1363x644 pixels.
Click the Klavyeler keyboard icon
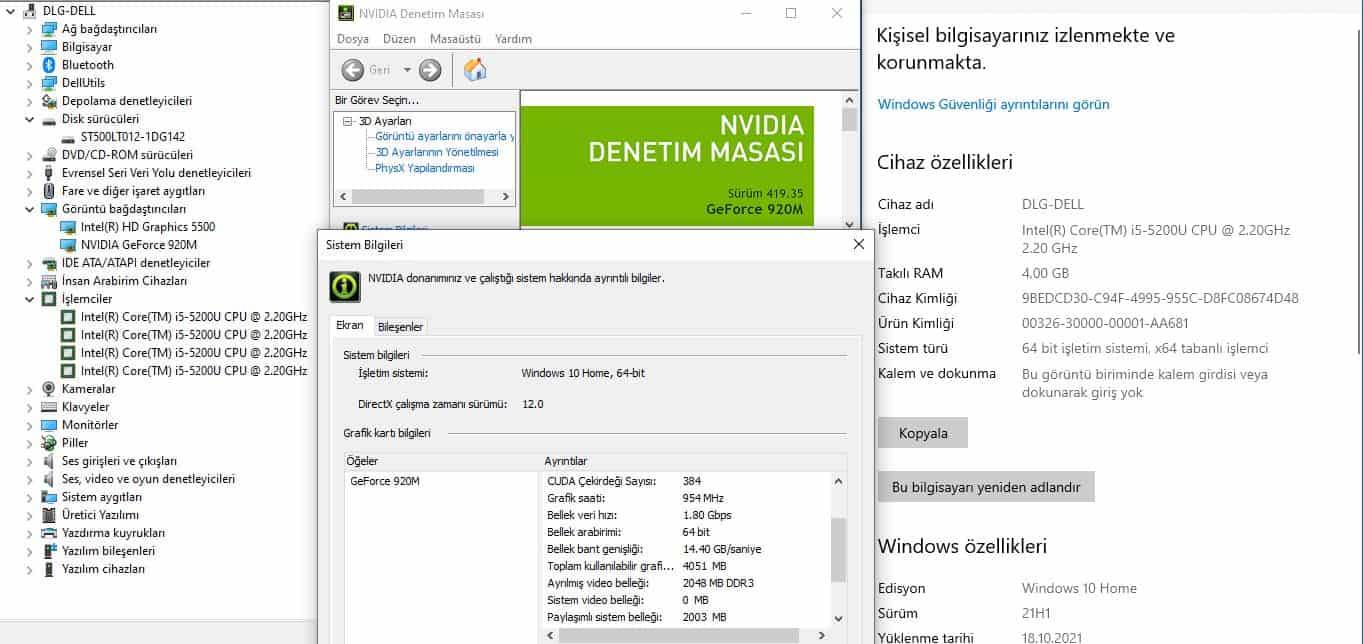(x=49, y=407)
